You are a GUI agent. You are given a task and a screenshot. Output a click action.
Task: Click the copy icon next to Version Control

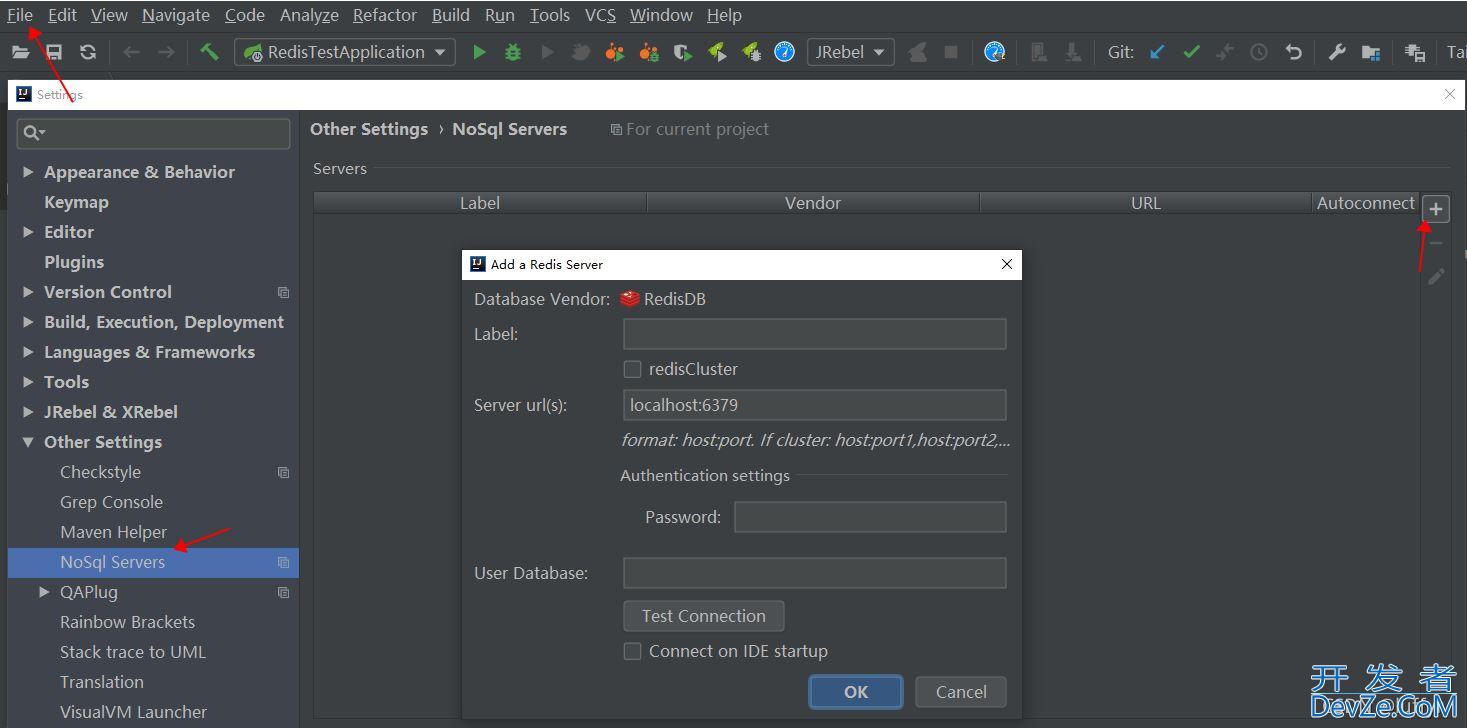(x=283, y=292)
